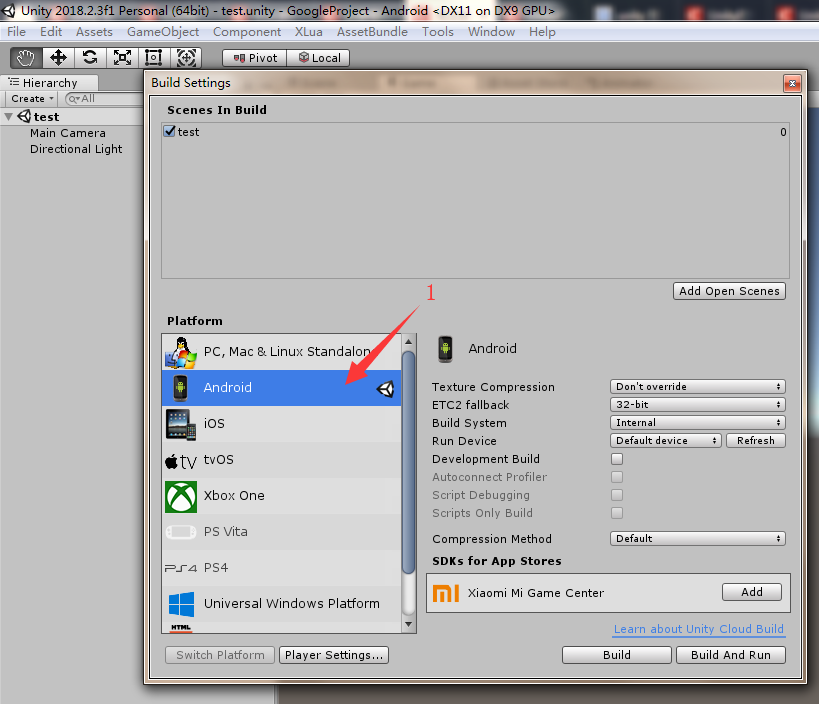Toggle Autoconnect Profiler checkbox
The image size is (819, 704).
point(617,477)
